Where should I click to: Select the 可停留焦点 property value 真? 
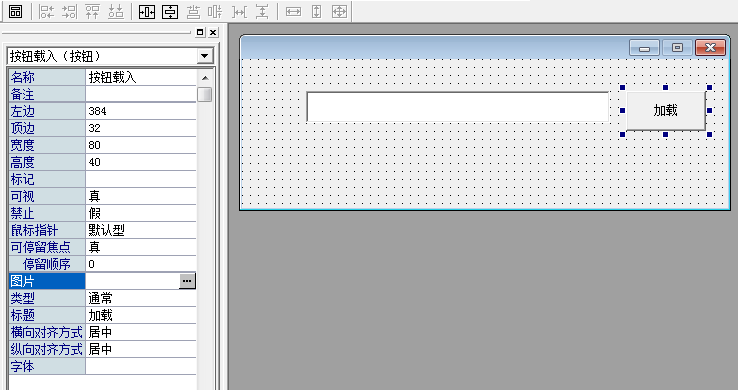click(x=141, y=247)
